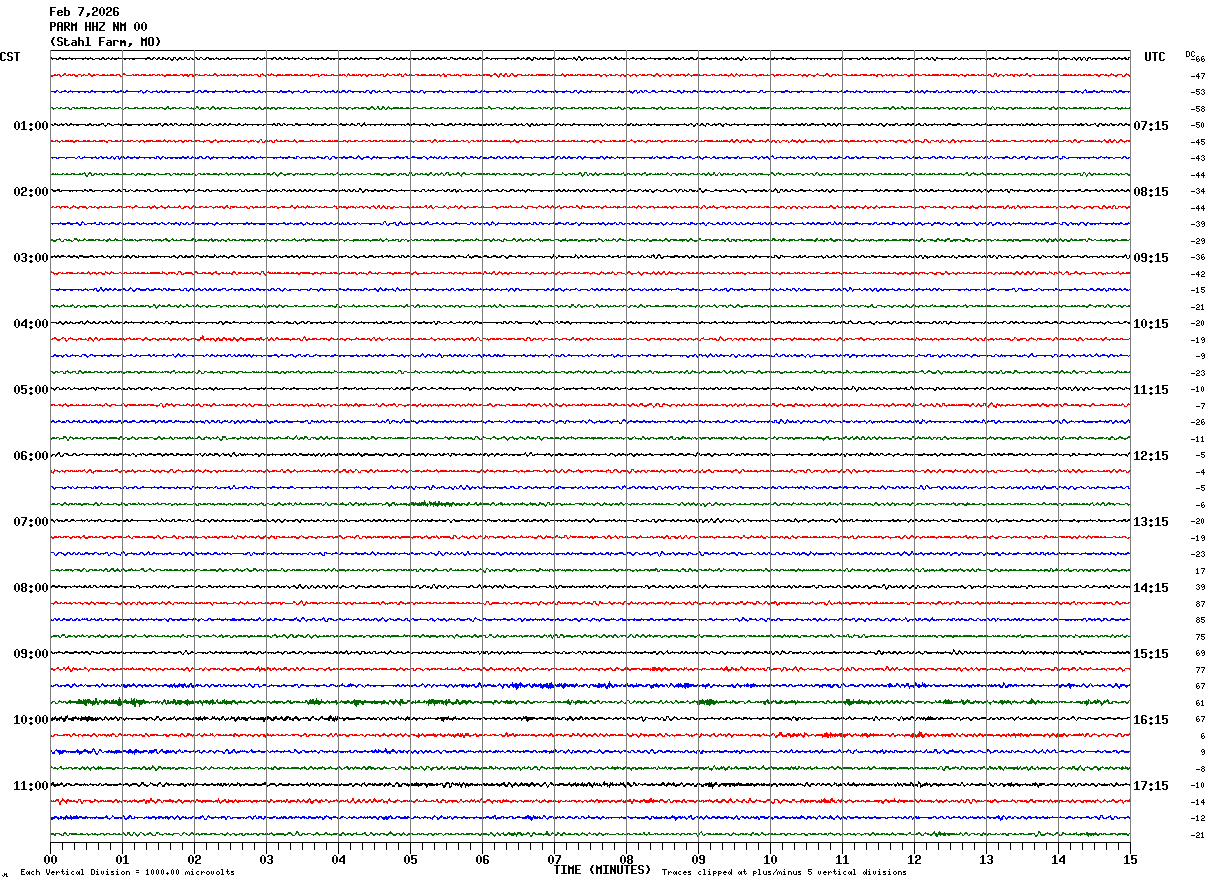Click the 17:15 UTC time label
1210x886 pixels.
(x=1150, y=786)
